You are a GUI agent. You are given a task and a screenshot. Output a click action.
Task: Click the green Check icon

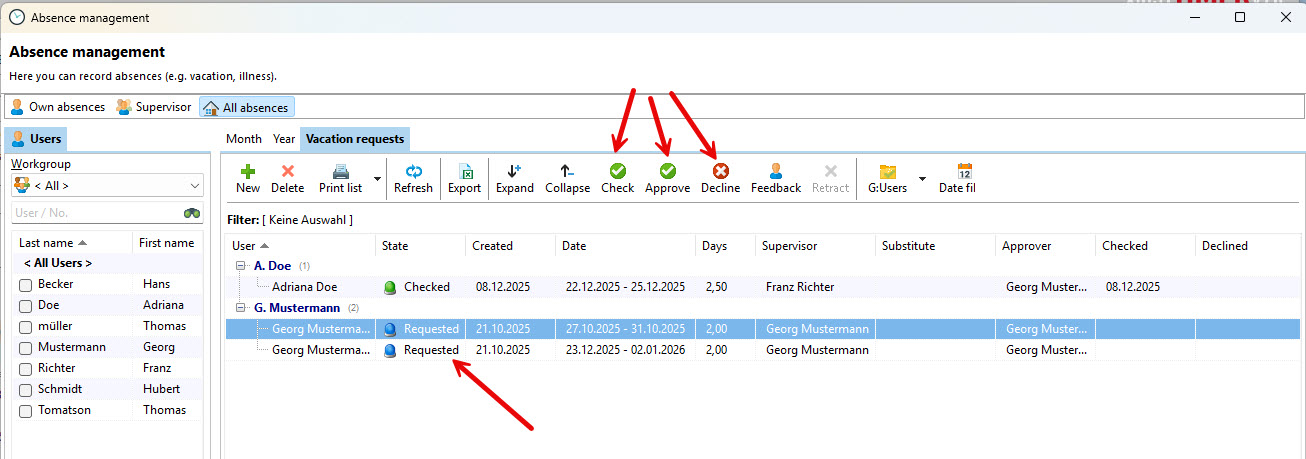(617, 172)
